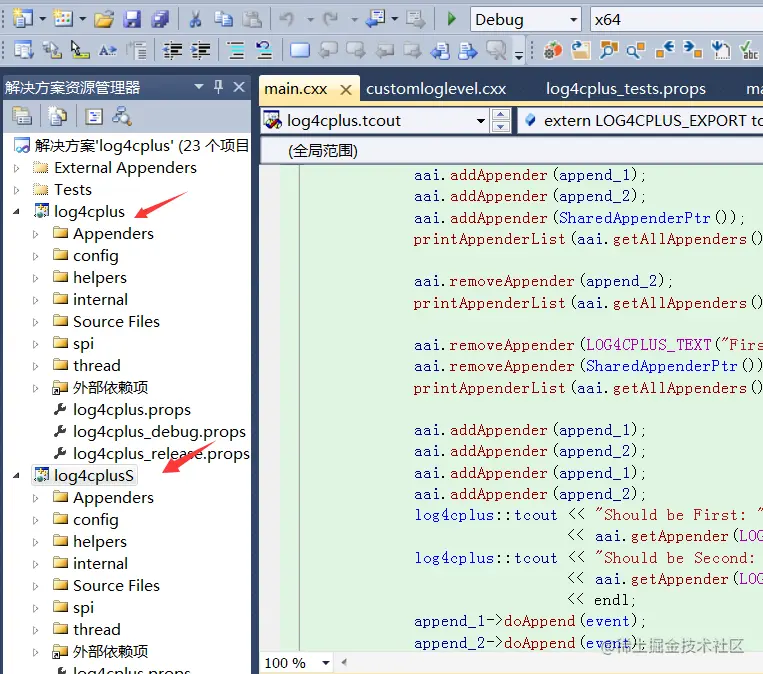Click the Navigate Backward icon
763x674 pixels.
[x=375, y=19]
